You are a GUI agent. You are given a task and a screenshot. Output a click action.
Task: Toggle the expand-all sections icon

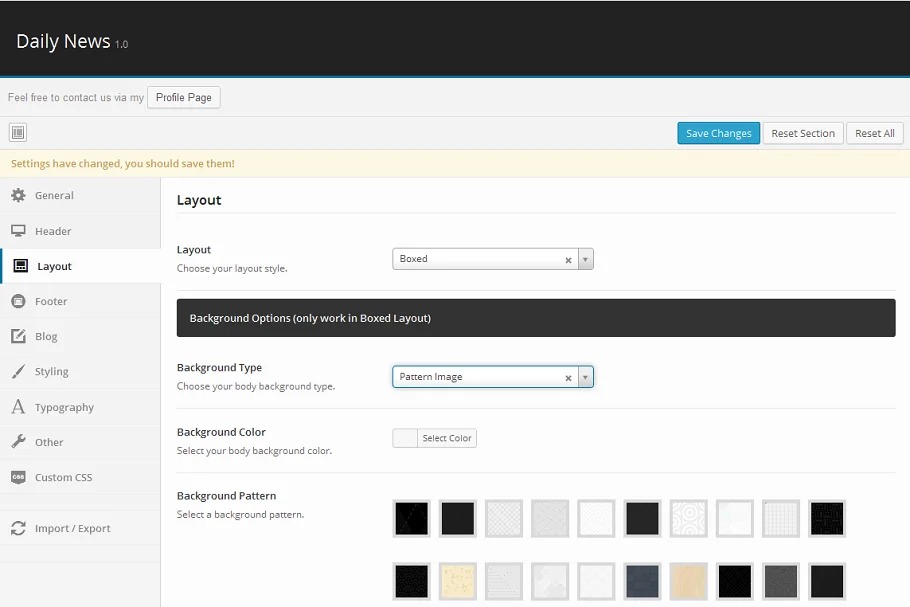(x=18, y=133)
